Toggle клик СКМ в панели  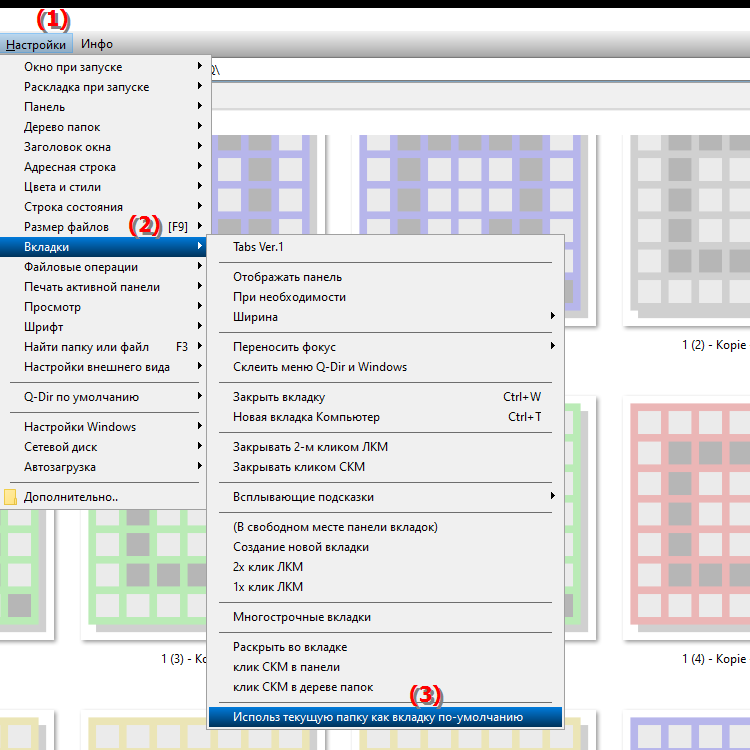[386, 668]
